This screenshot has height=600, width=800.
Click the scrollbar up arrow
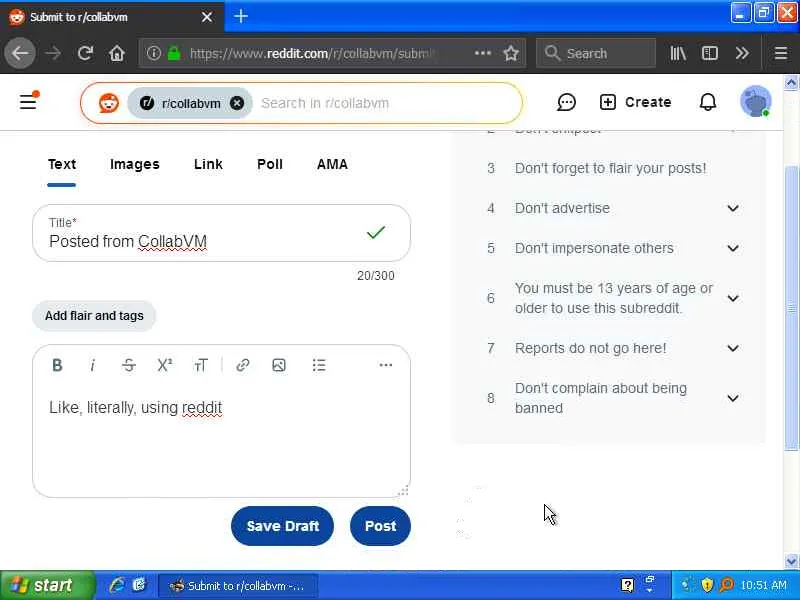point(791,82)
